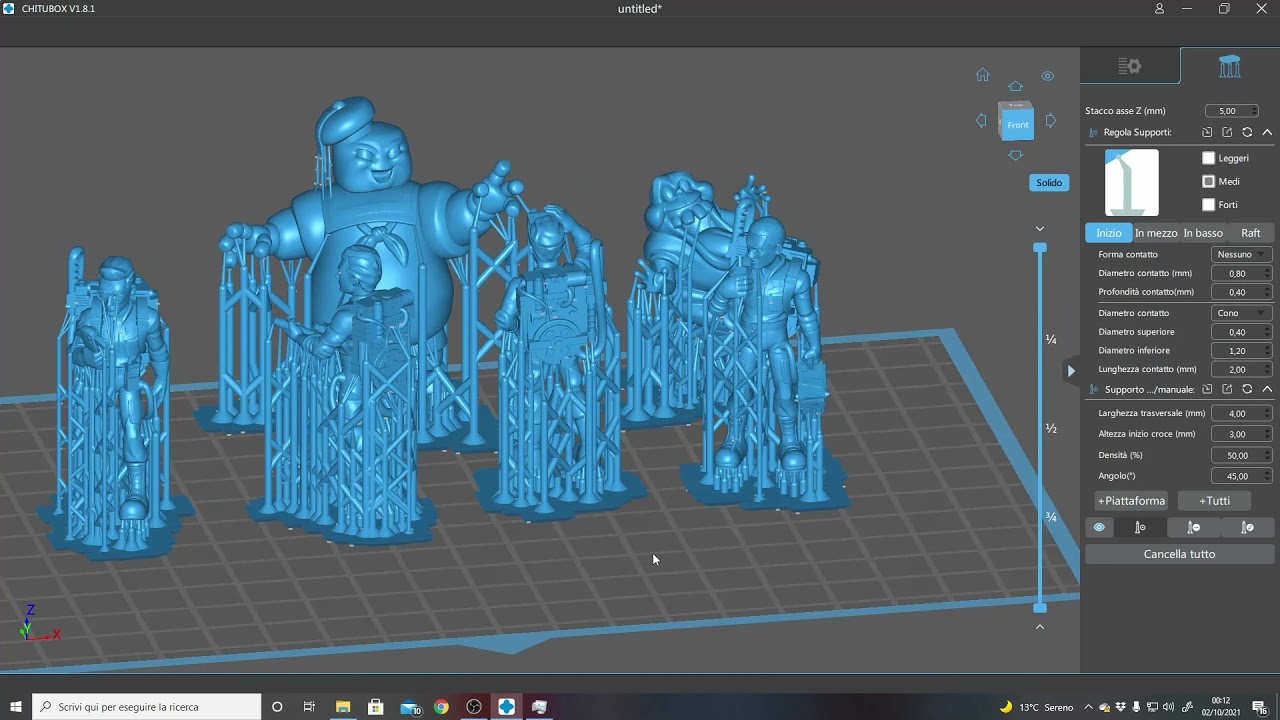
Task: Toggle support visibility eye icon
Action: pyautogui.click(x=1099, y=528)
